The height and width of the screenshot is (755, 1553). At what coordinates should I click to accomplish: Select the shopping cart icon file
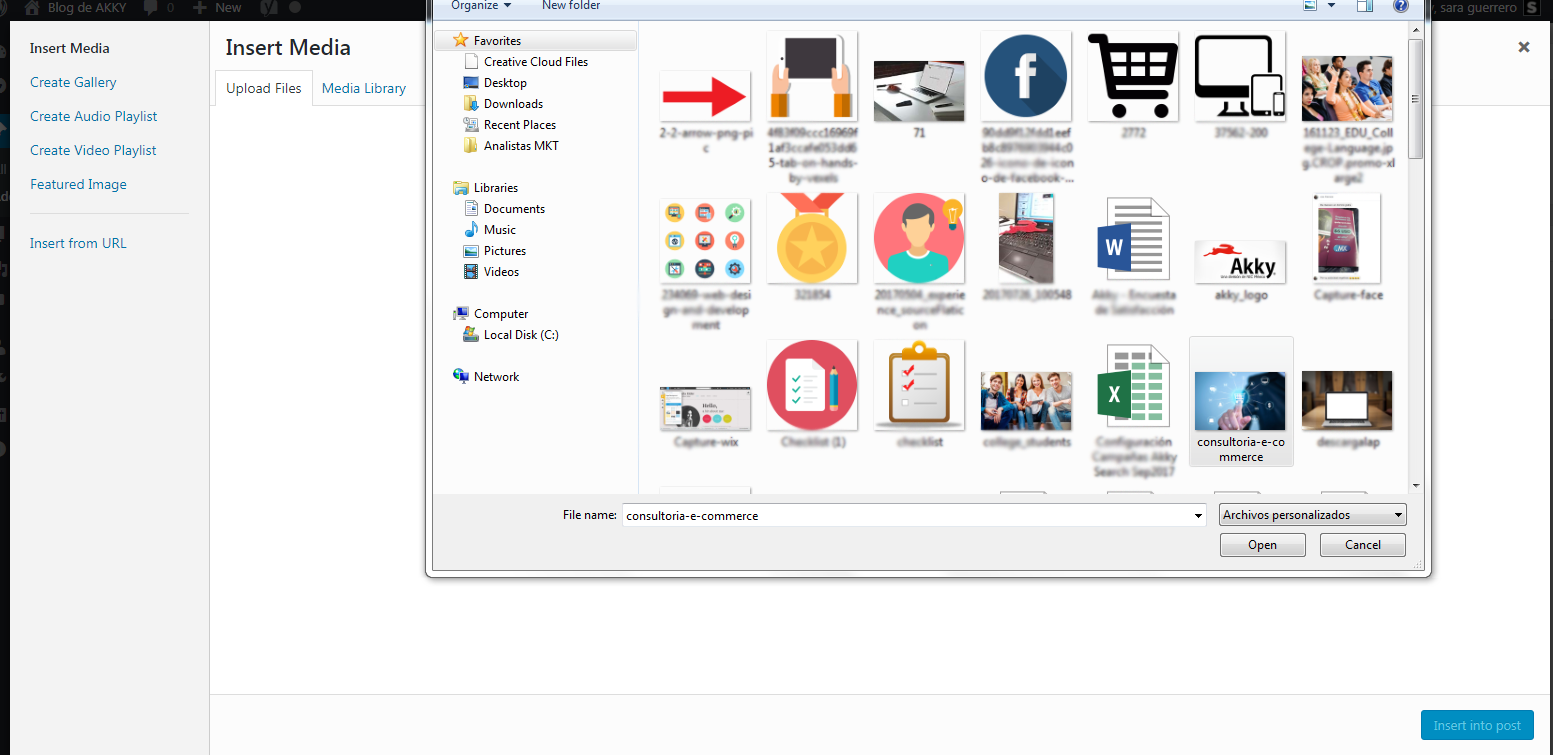1132,77
